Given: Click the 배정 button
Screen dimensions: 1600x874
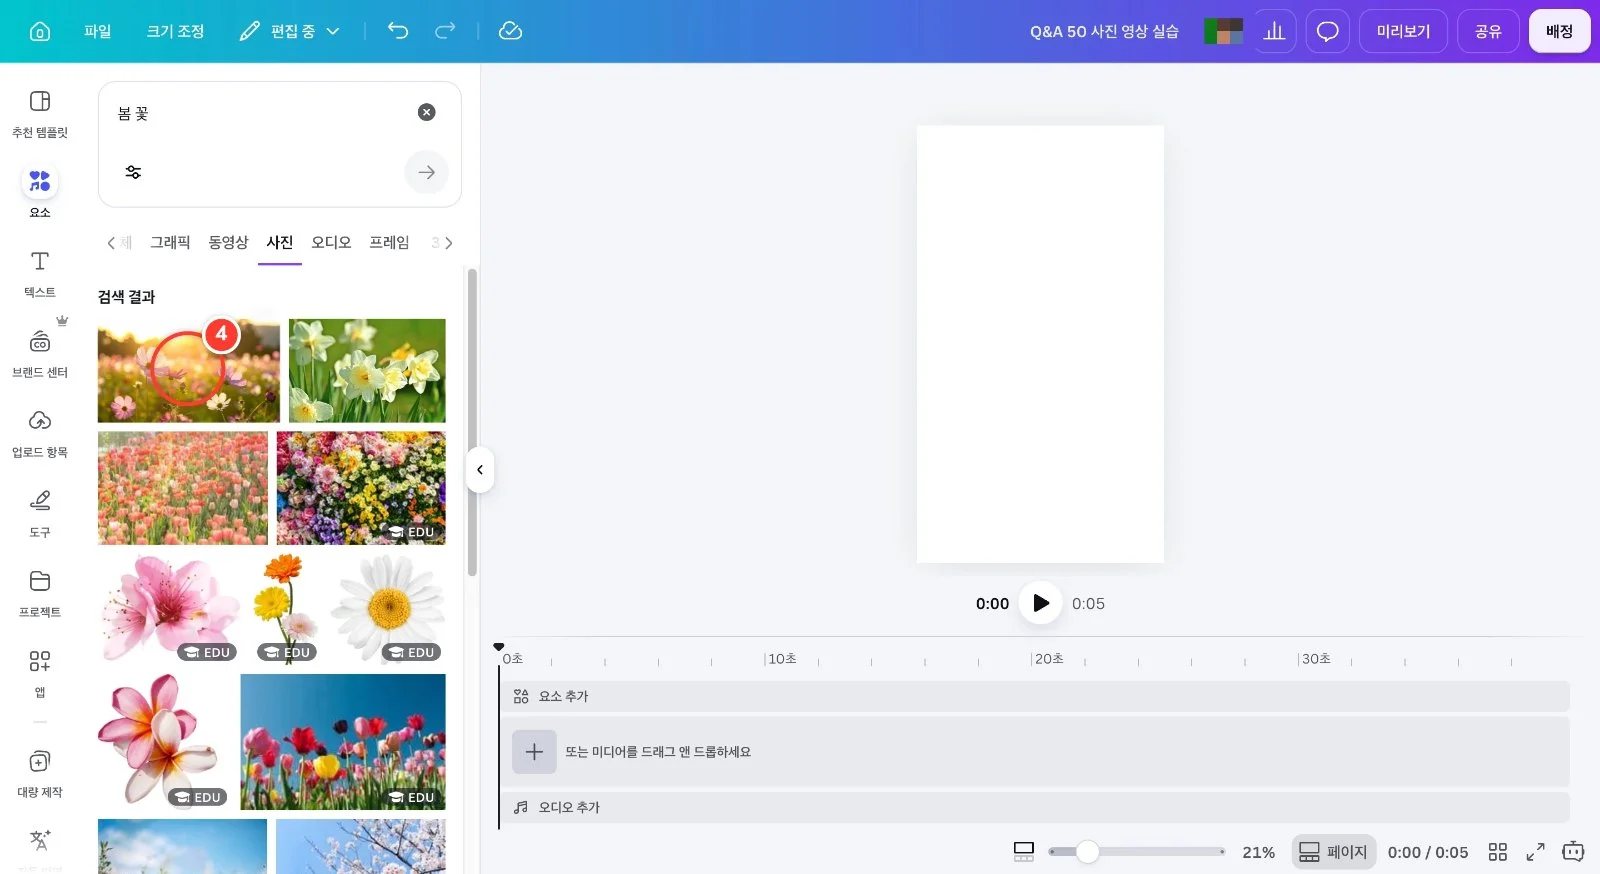Looking at the screenshot, I should point(1559,31).
